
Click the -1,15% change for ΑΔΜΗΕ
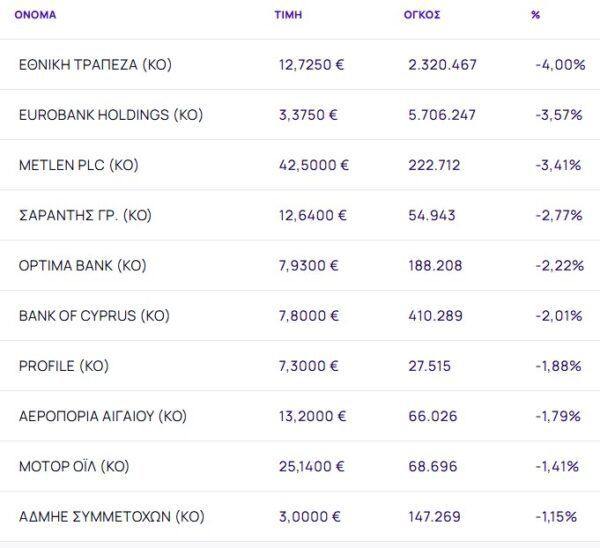tap(555, 517)
